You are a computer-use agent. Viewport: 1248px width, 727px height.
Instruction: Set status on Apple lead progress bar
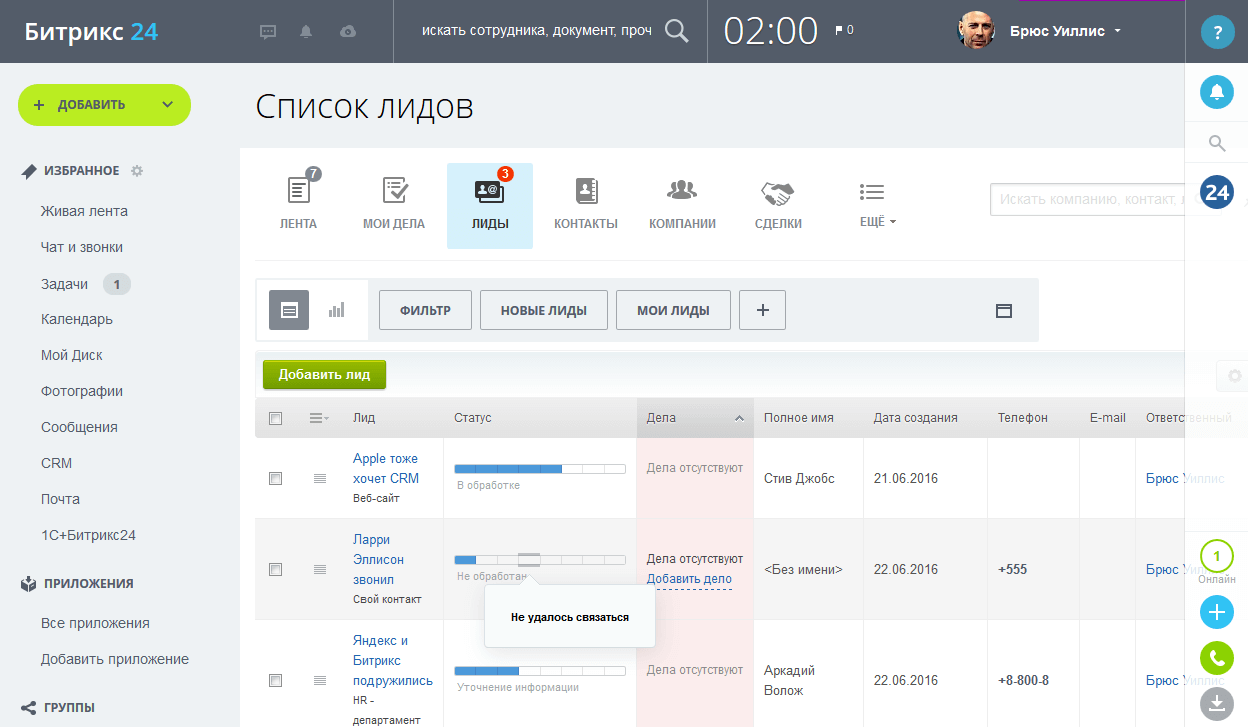(x=540, y=468)
